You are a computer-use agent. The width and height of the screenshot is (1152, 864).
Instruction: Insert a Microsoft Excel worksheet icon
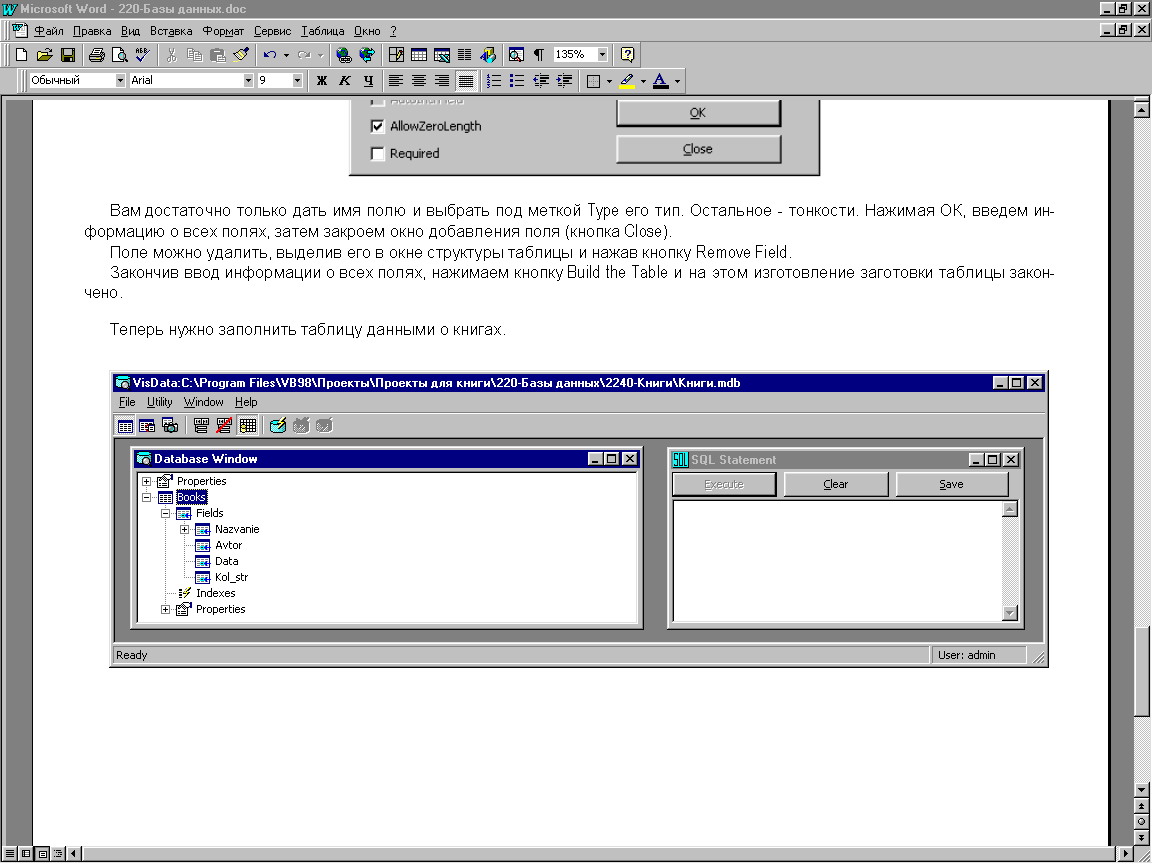click(442, 54)
